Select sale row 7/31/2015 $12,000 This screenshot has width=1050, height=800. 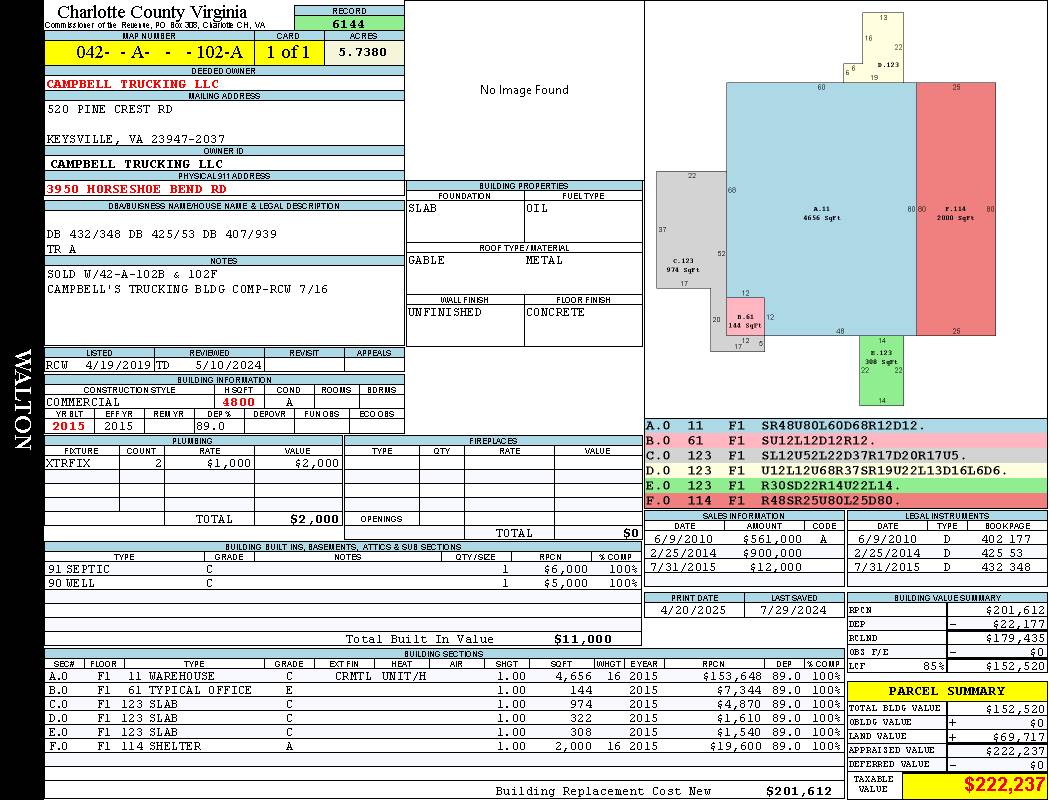744,567
